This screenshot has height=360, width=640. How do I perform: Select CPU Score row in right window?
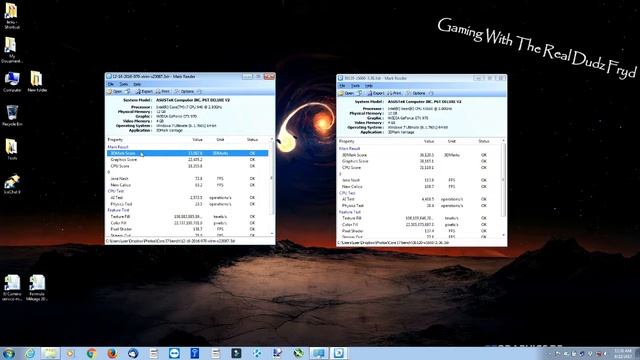419,167
